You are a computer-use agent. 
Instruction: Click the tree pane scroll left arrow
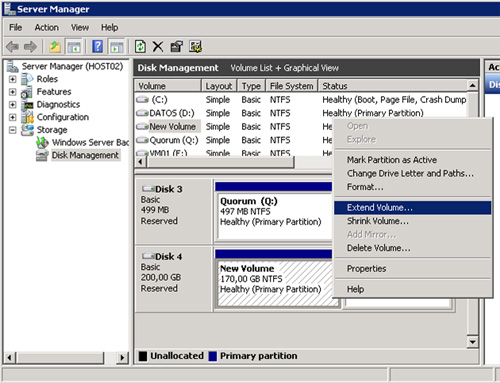click(x=9, y=358)
